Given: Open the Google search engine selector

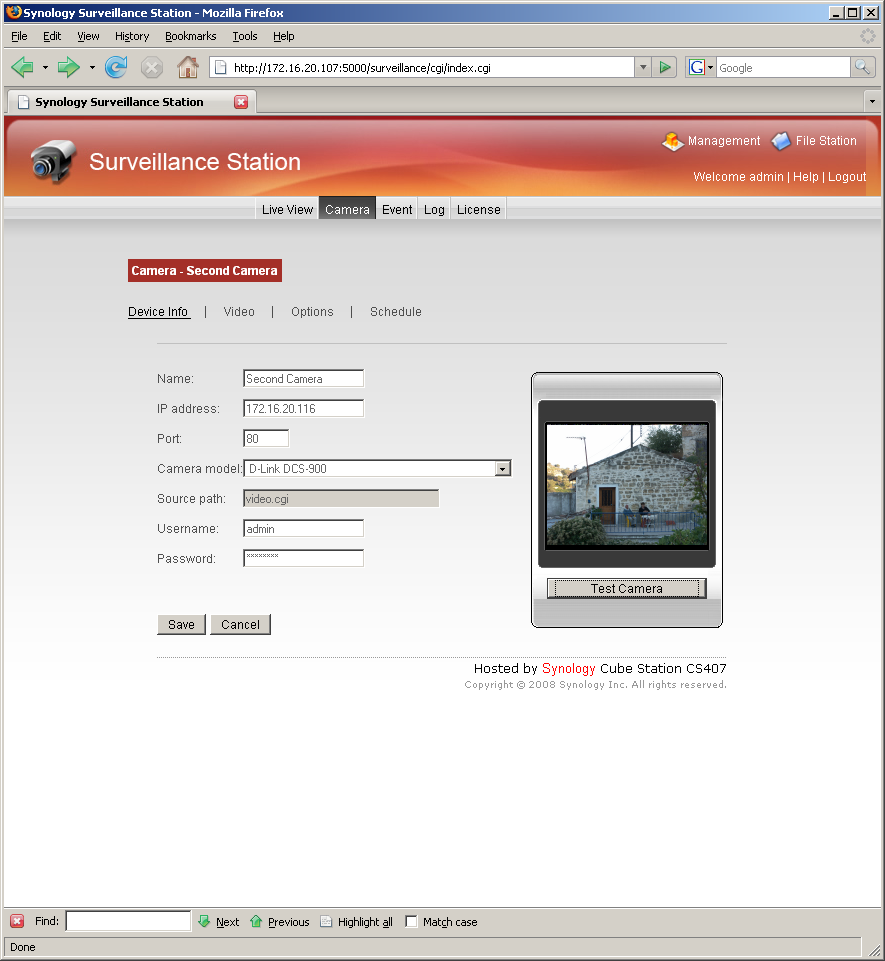Looking at the screenshot, I should 701,67.
